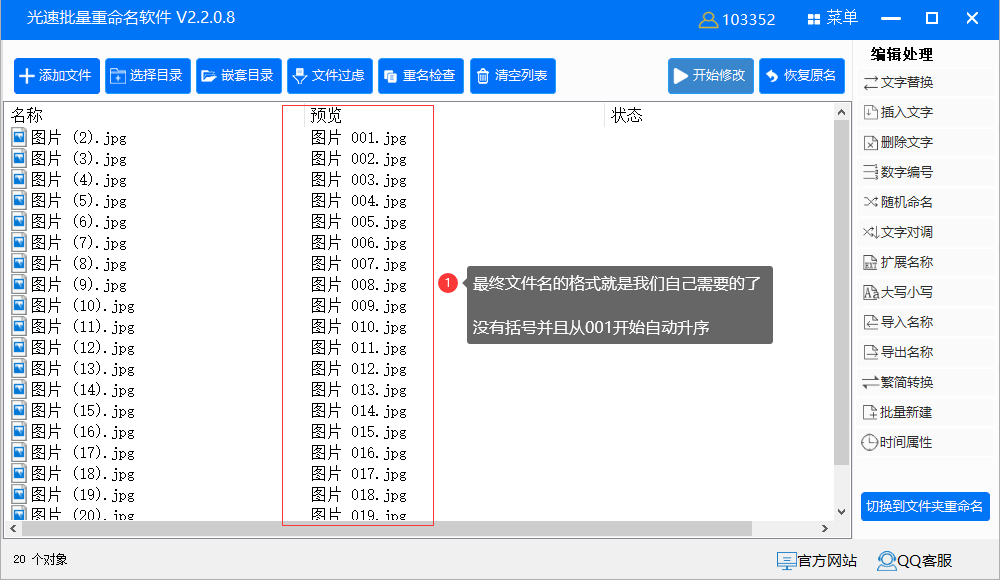Click the 20 个对象 status text
The height and width of the screenshot is (580, 1000).
point(40,560)
